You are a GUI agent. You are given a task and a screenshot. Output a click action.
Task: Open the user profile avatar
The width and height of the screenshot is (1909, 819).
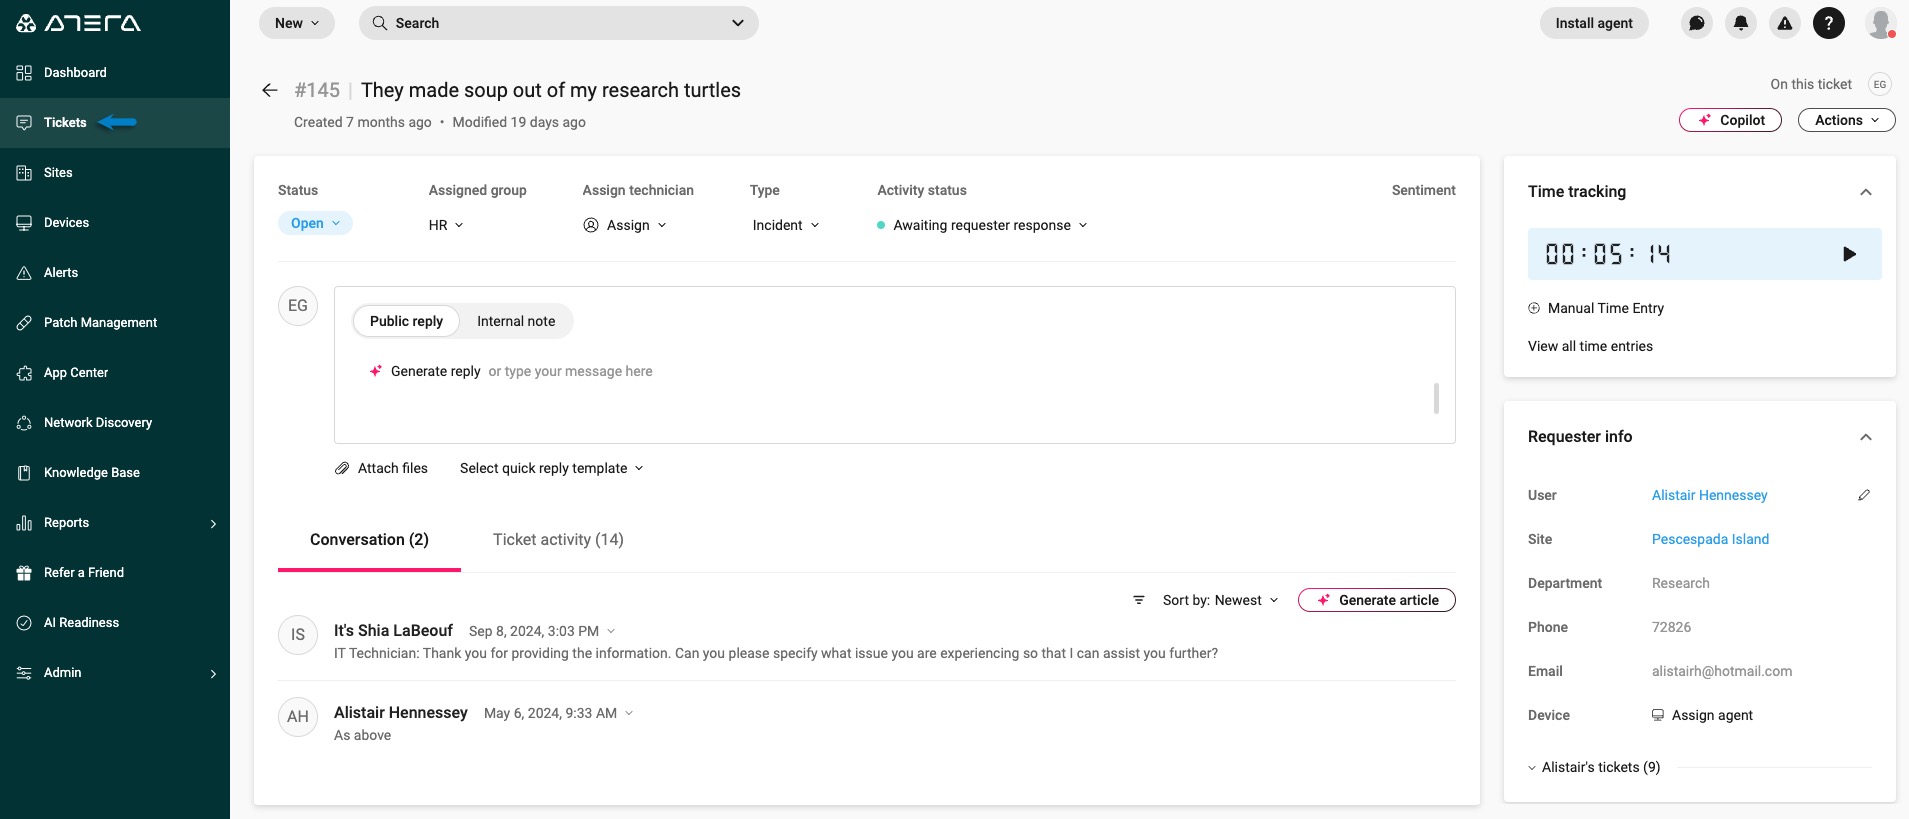pos(1881,23)
